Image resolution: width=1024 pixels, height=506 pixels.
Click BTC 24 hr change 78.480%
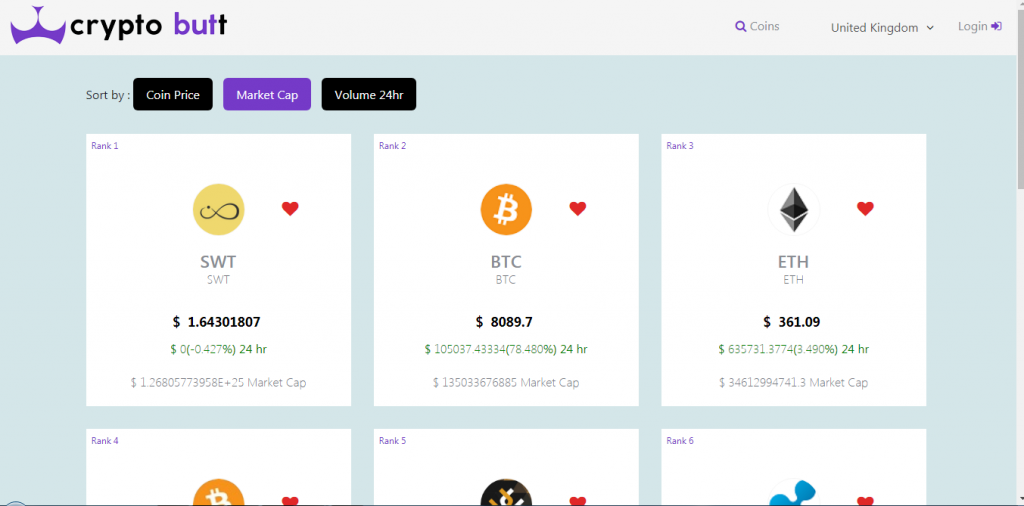click(505, 349)
